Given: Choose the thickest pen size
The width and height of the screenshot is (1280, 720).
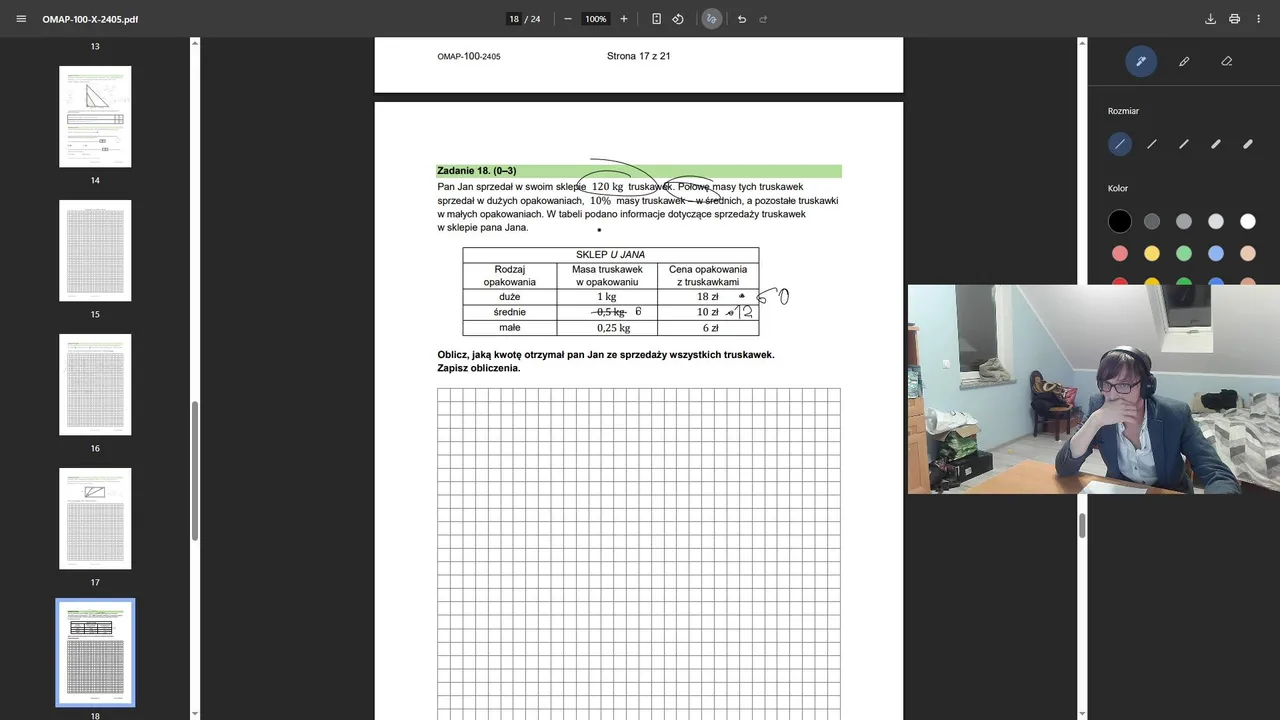Looking at the screenshot, I should 1248,144.
